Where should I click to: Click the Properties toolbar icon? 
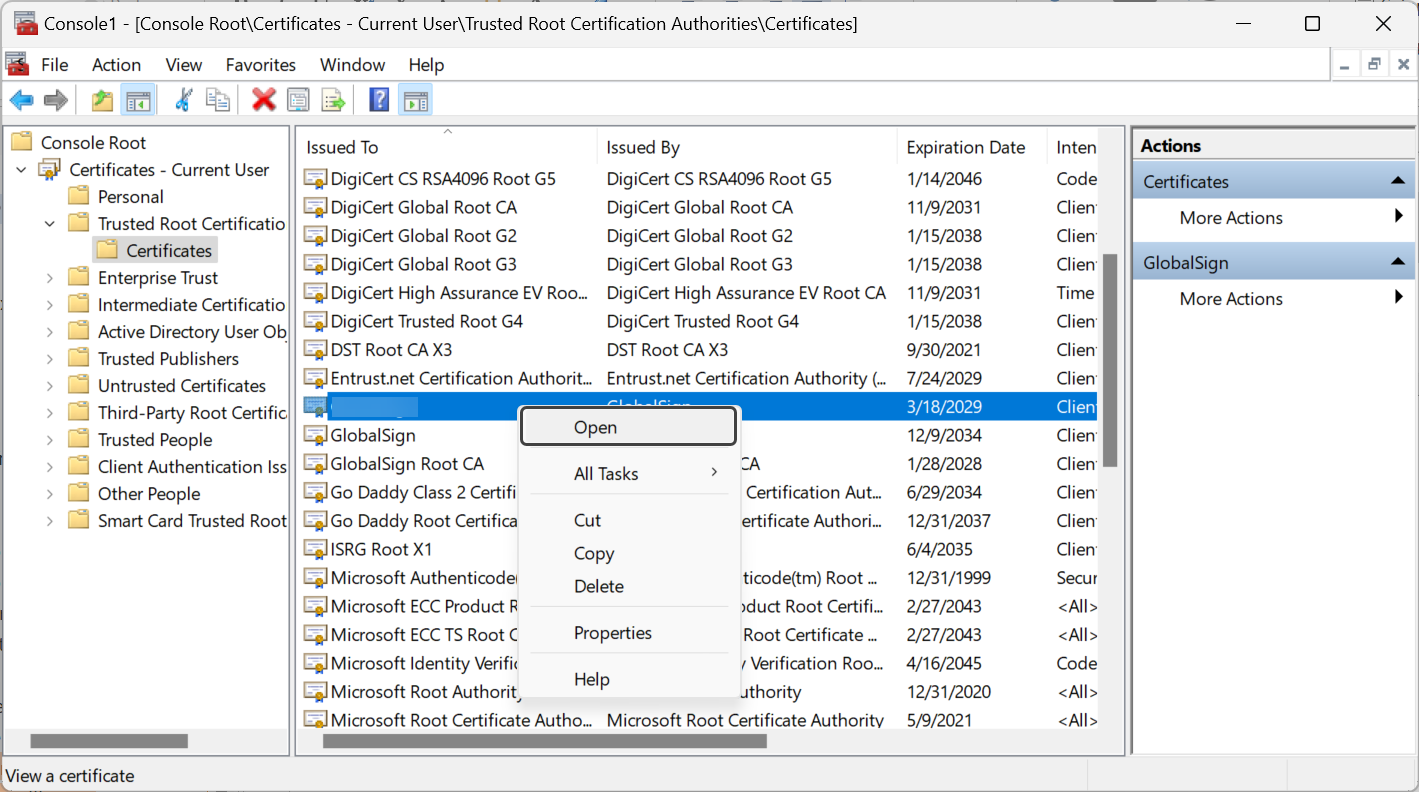pos(298,100)
